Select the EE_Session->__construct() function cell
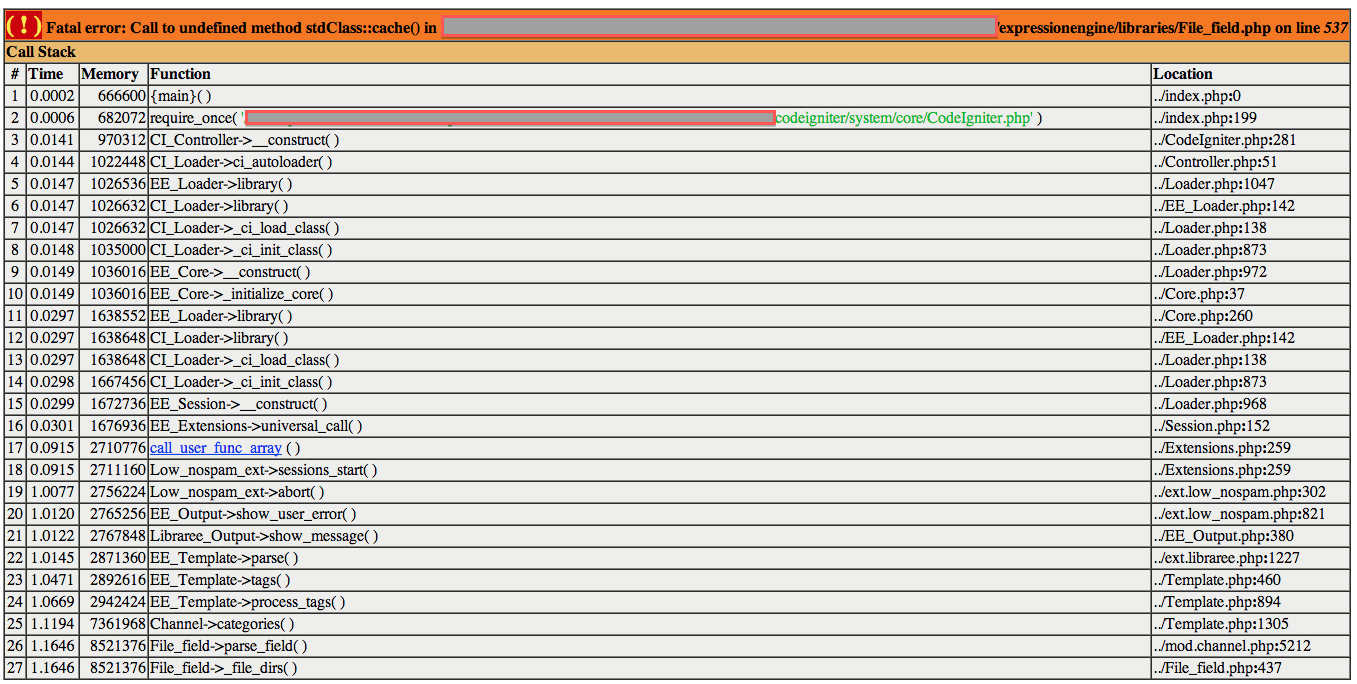Screen dimensions: 1357x684 click(x=238, y=404)
